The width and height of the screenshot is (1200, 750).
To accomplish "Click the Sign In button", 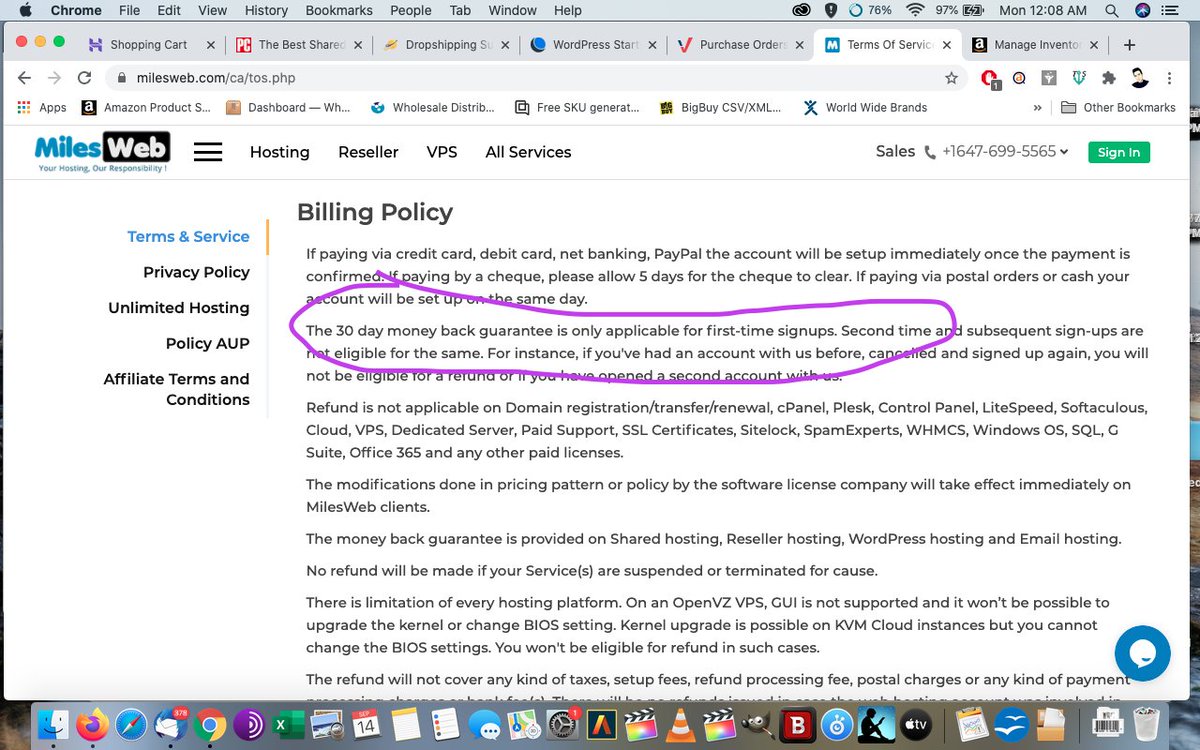I will coord(1119,152).
